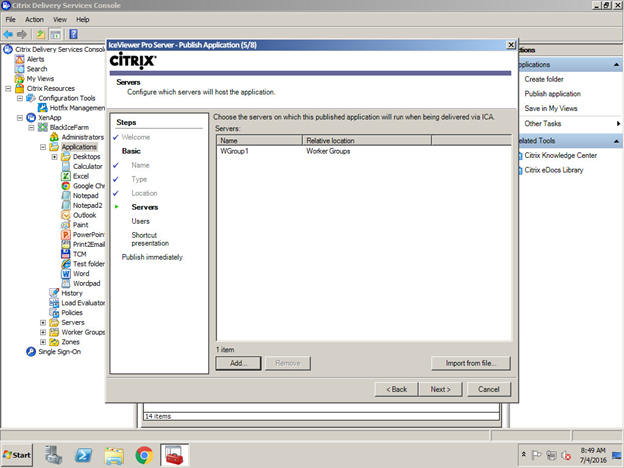Collapse the Configuration Tools node

[20, 98]
